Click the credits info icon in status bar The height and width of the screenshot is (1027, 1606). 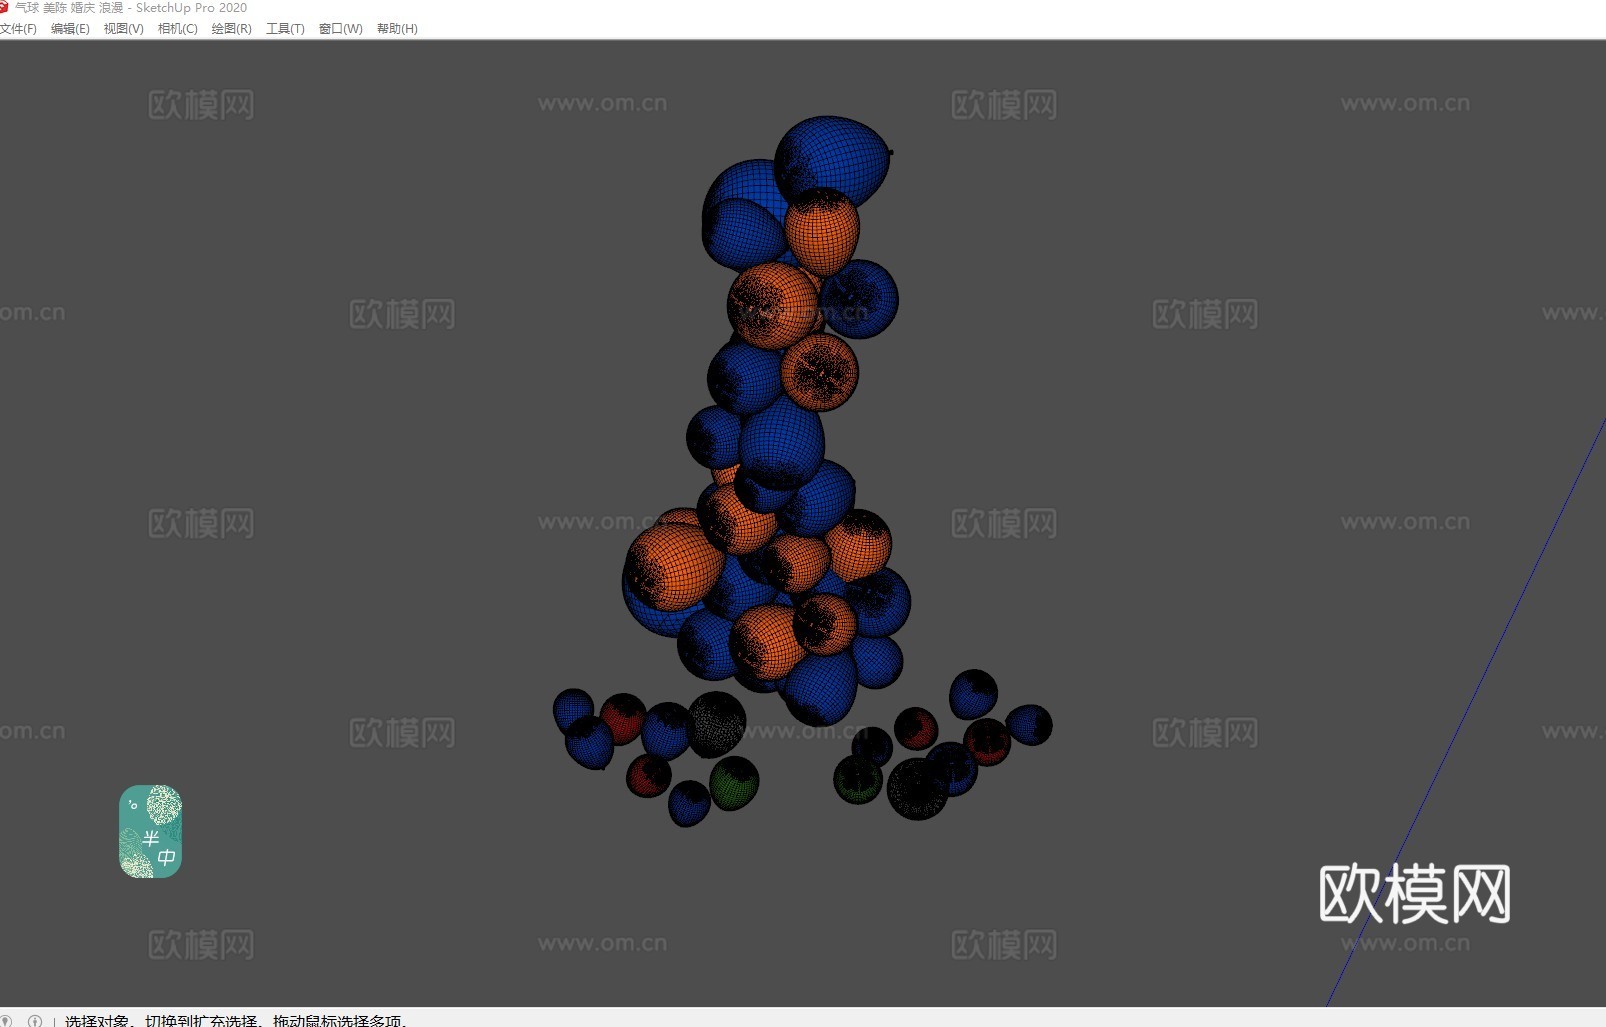pyautogui.click(x=35, y=1021)
